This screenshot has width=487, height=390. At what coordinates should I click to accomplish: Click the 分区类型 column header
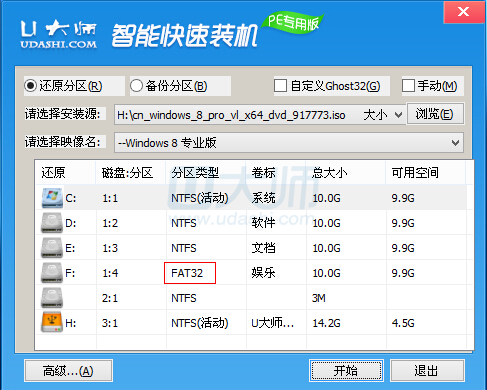click(x=195, y=173)
